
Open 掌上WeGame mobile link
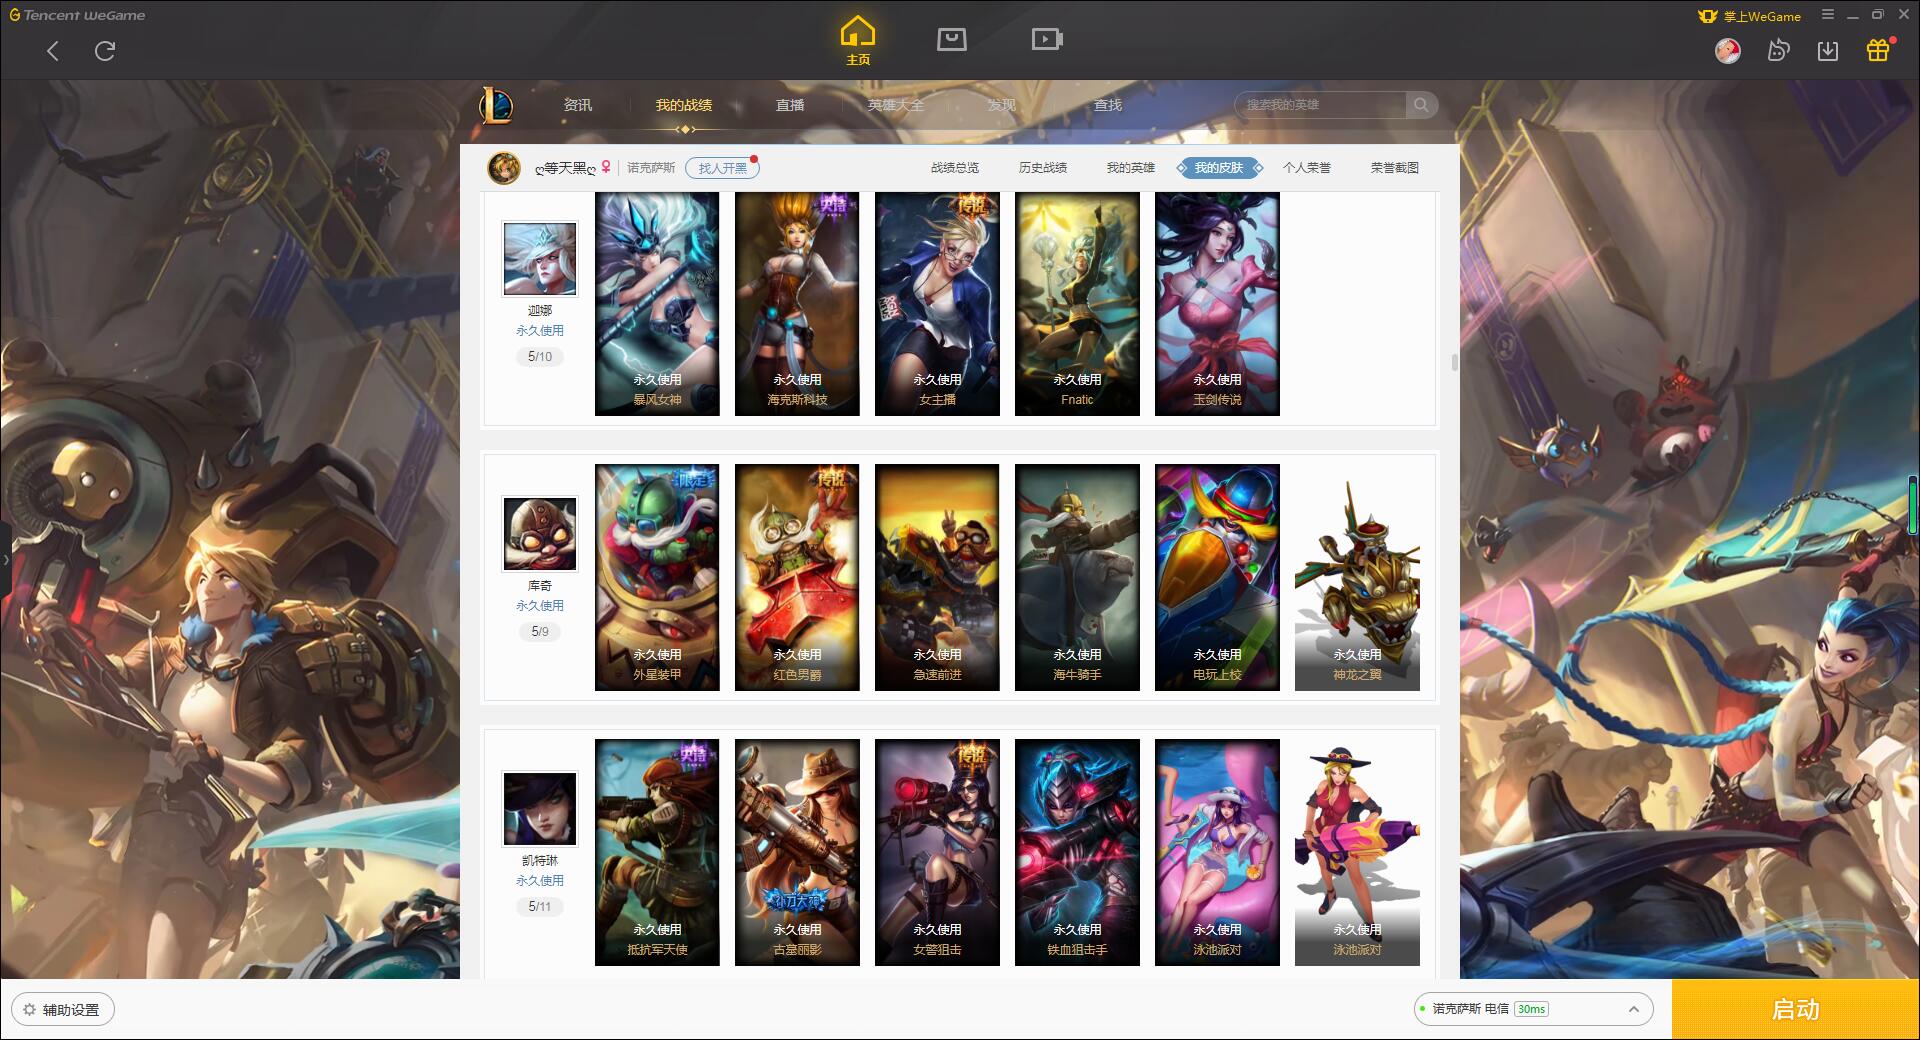(1749, 16)
